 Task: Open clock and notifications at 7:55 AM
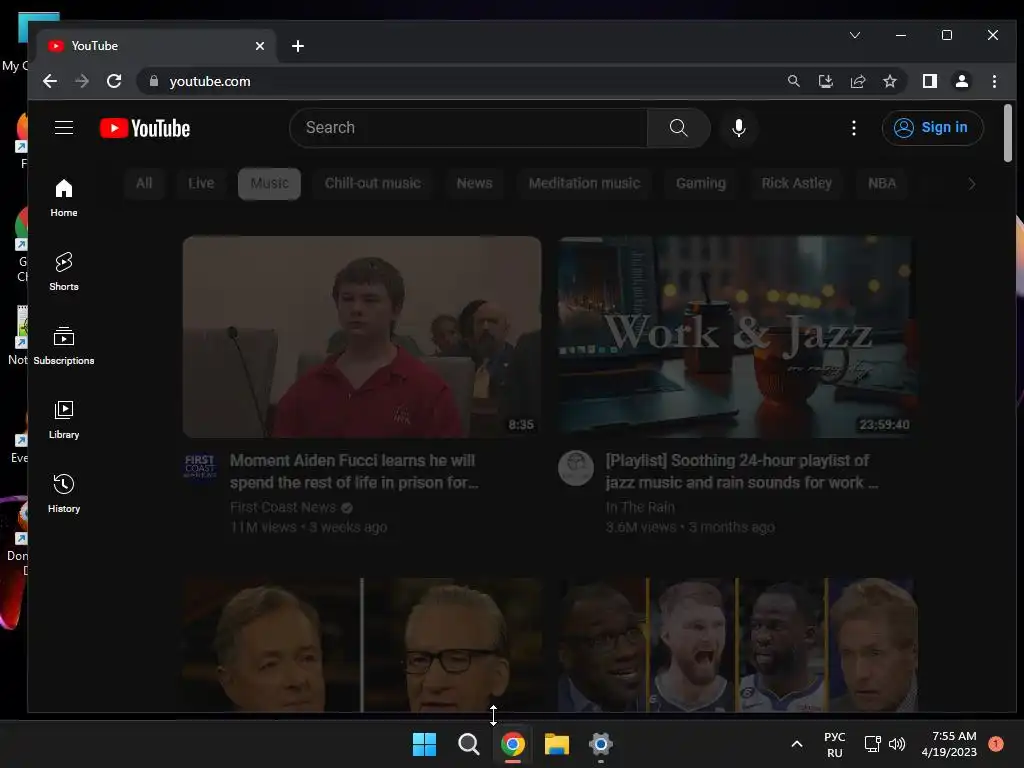[x=949, y=744]
